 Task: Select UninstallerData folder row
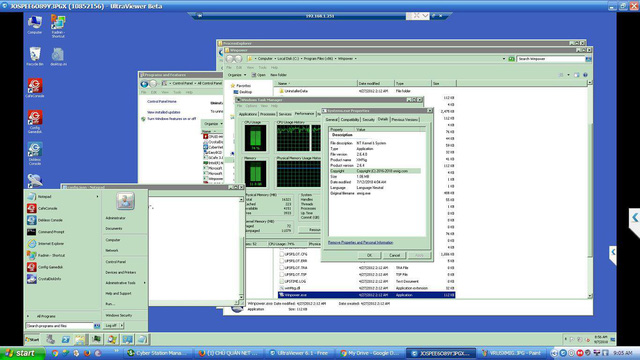(366, 91)
